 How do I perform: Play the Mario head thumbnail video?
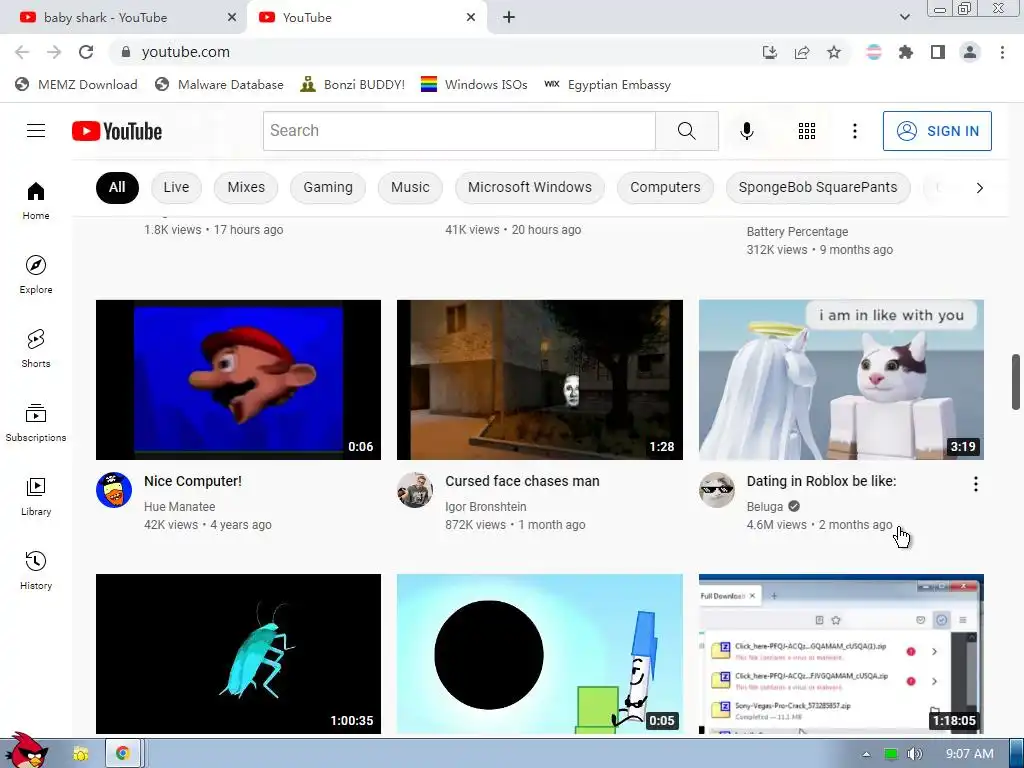(x=238, y=379)
